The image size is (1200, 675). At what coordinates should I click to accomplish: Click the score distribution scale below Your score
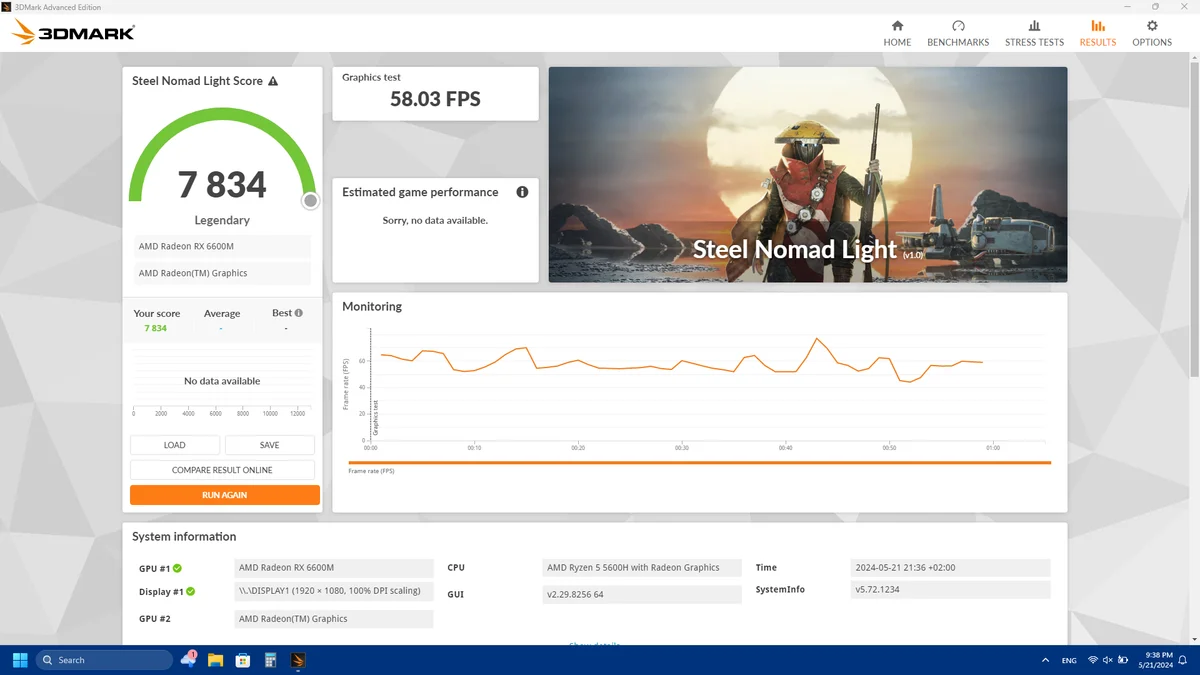[222, 410]
